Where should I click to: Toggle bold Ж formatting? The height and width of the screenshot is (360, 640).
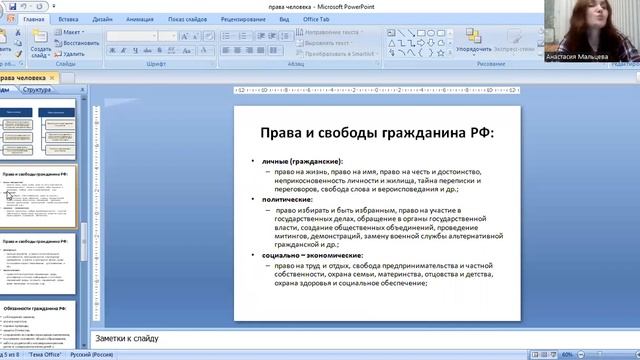click(112, 50)
